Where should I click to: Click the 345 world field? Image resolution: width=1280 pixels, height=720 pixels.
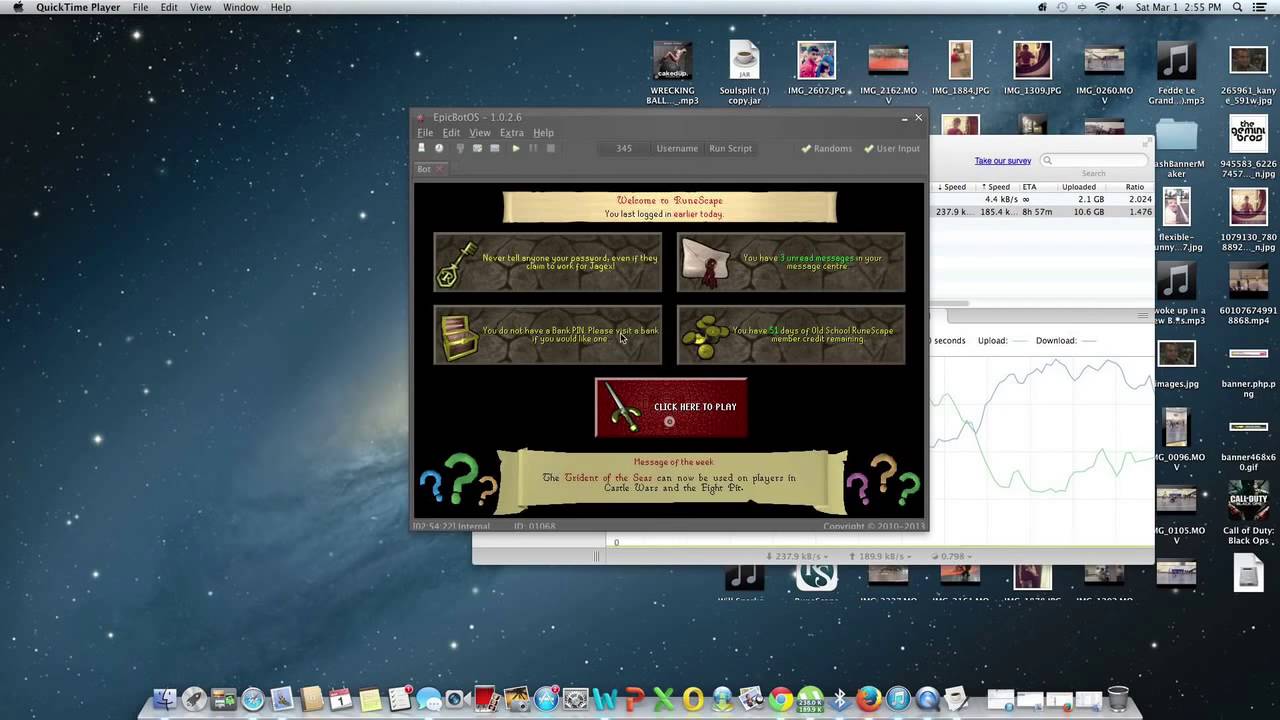[x=623, y=148]
